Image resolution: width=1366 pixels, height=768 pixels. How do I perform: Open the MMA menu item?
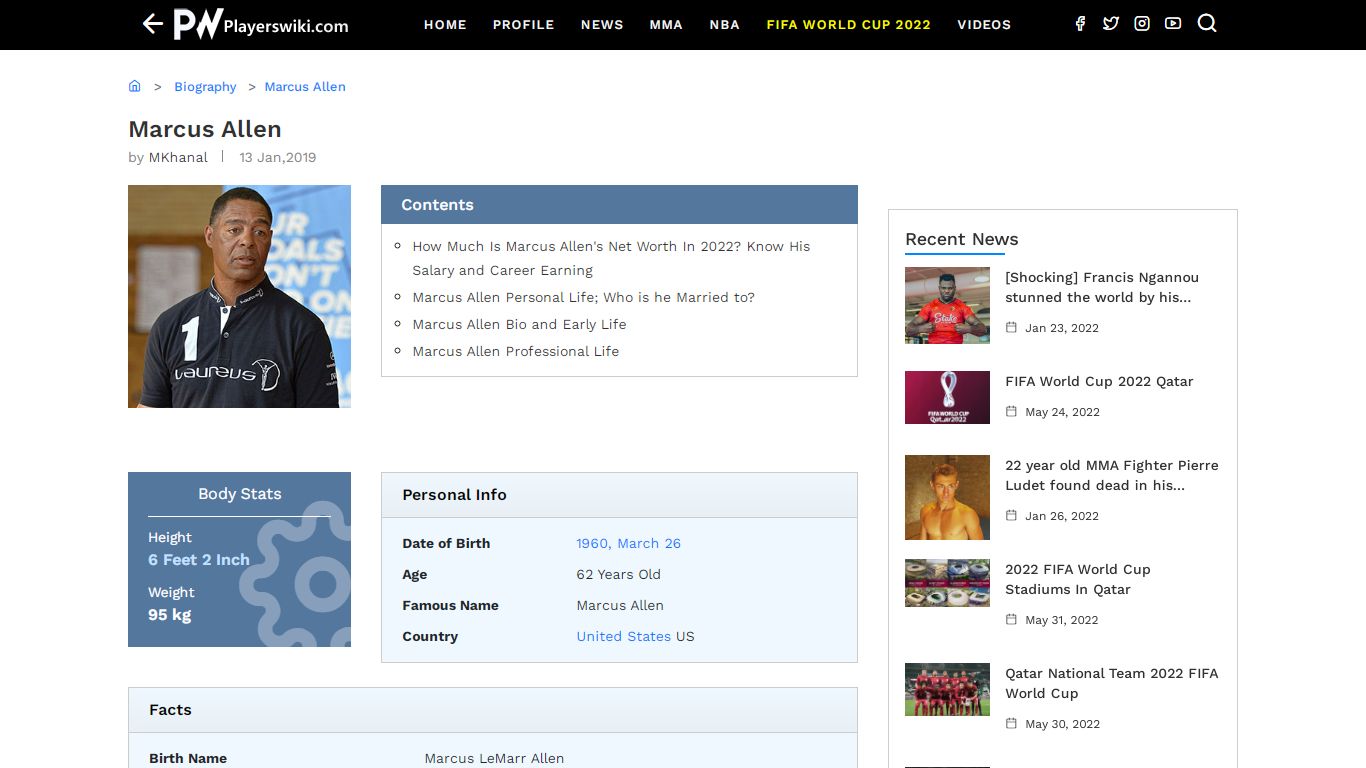[x=666, y=25]
